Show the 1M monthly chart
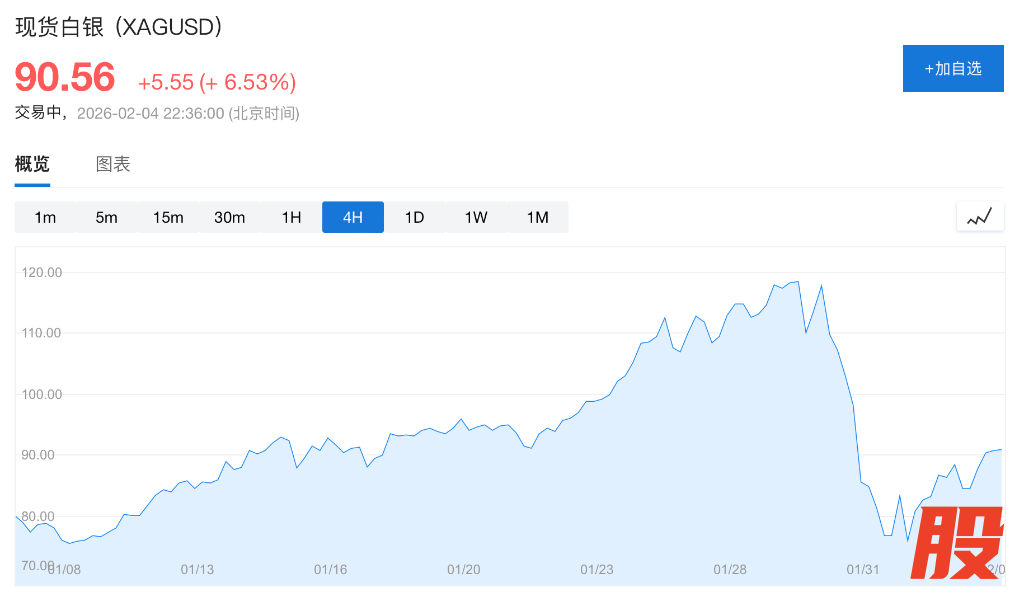The height and width of the screenshot is (598, 1024). 537,217
